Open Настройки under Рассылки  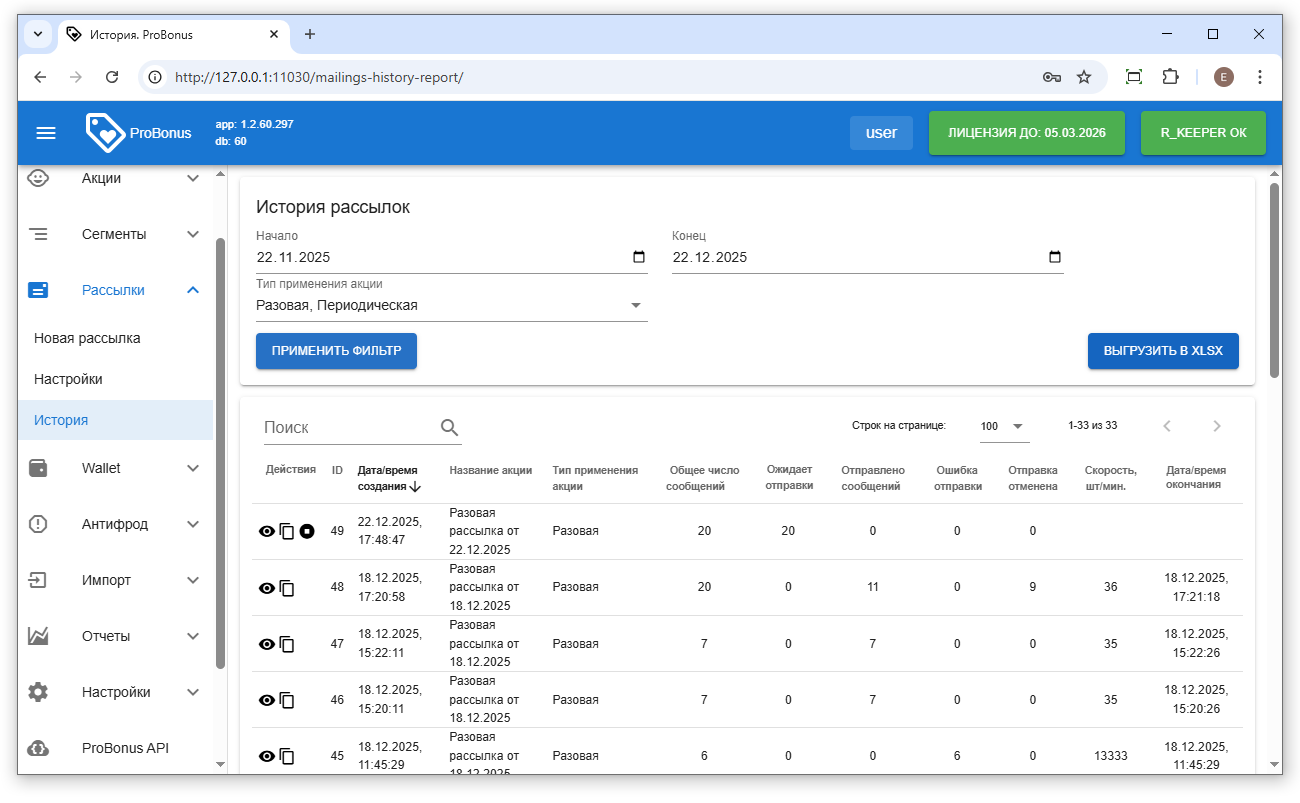(x=68, y=379)
